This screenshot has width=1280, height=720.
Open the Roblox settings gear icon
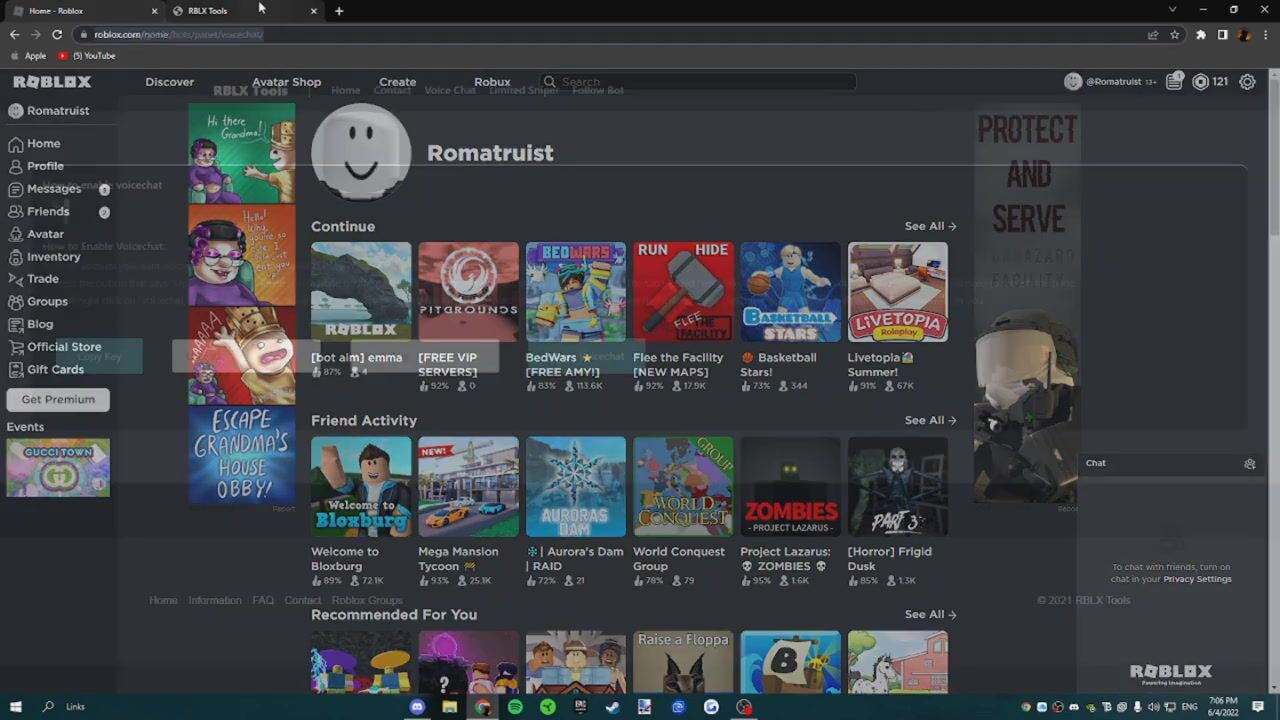(1247, 82)
